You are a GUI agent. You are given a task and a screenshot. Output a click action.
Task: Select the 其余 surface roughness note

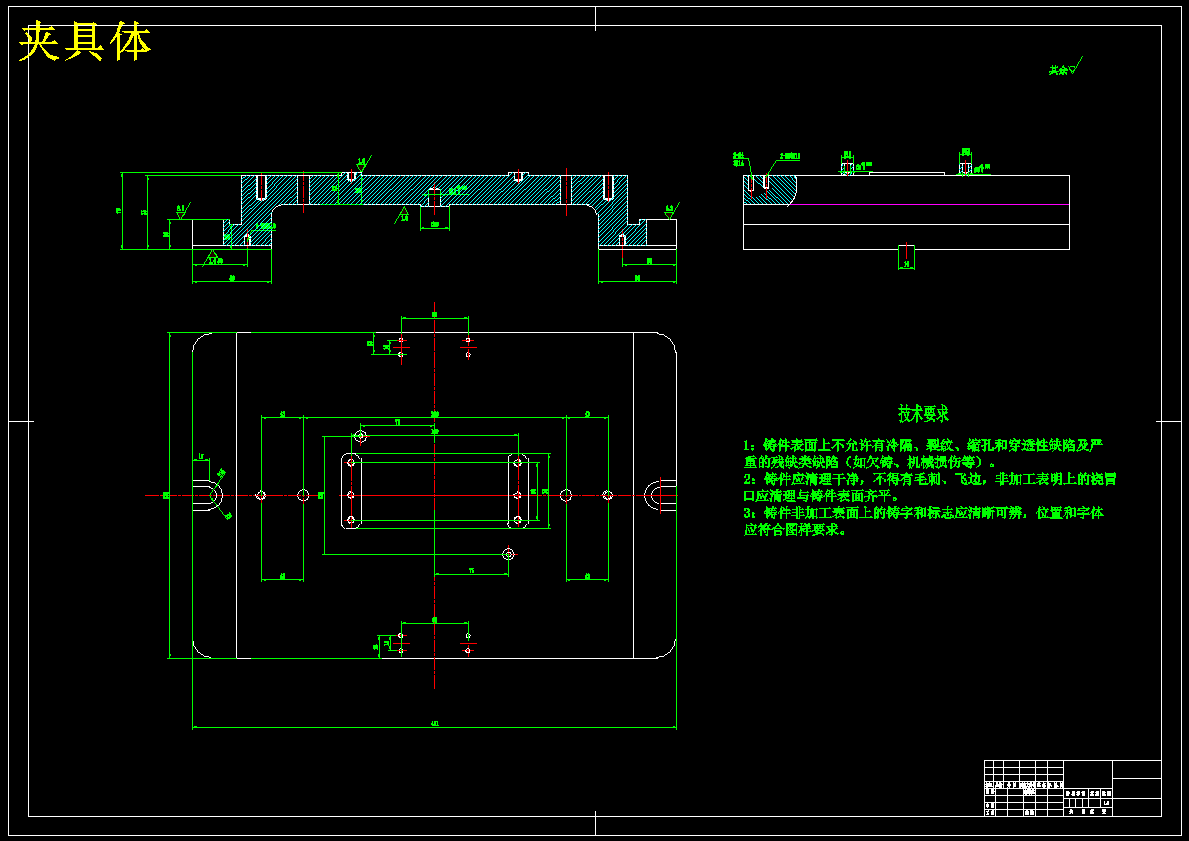(1066, 67)
